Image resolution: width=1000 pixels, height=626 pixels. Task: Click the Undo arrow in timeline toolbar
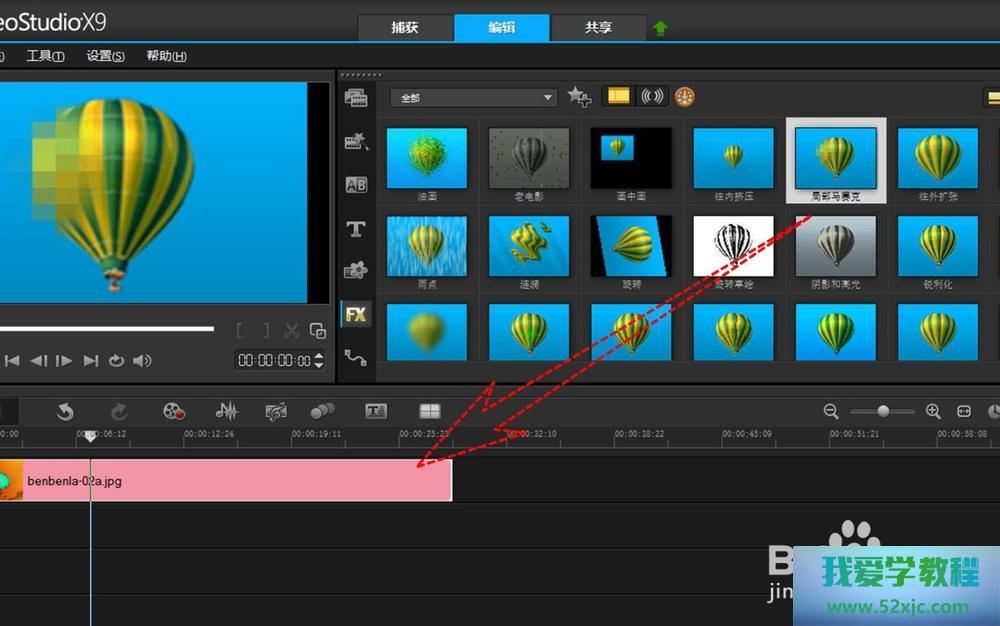click(65, 411)
